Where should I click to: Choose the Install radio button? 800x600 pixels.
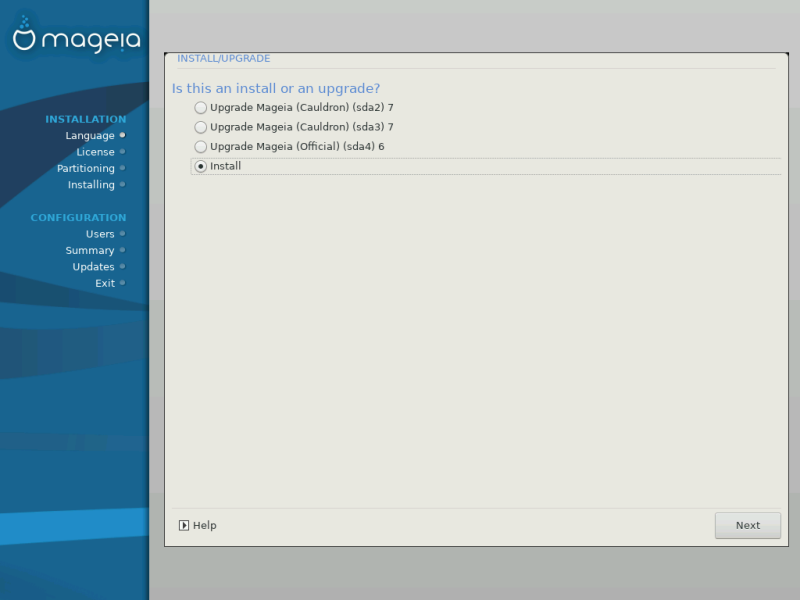[x=201, y=166]
